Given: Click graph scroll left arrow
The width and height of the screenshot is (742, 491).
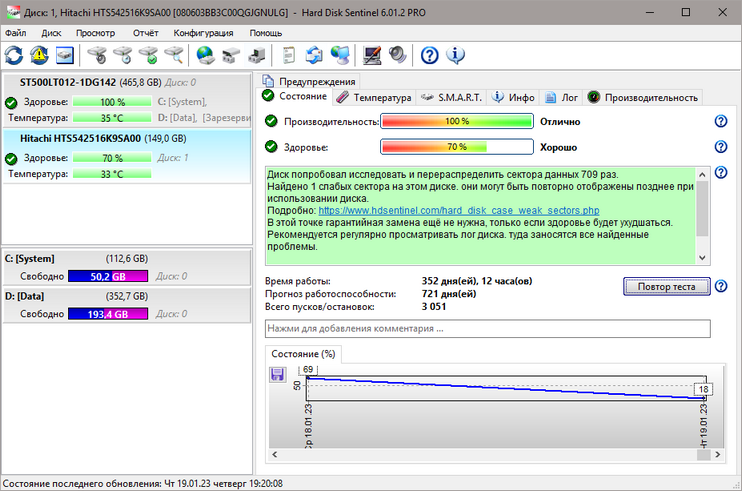Looking at the screenshot, I should point(274,455).
